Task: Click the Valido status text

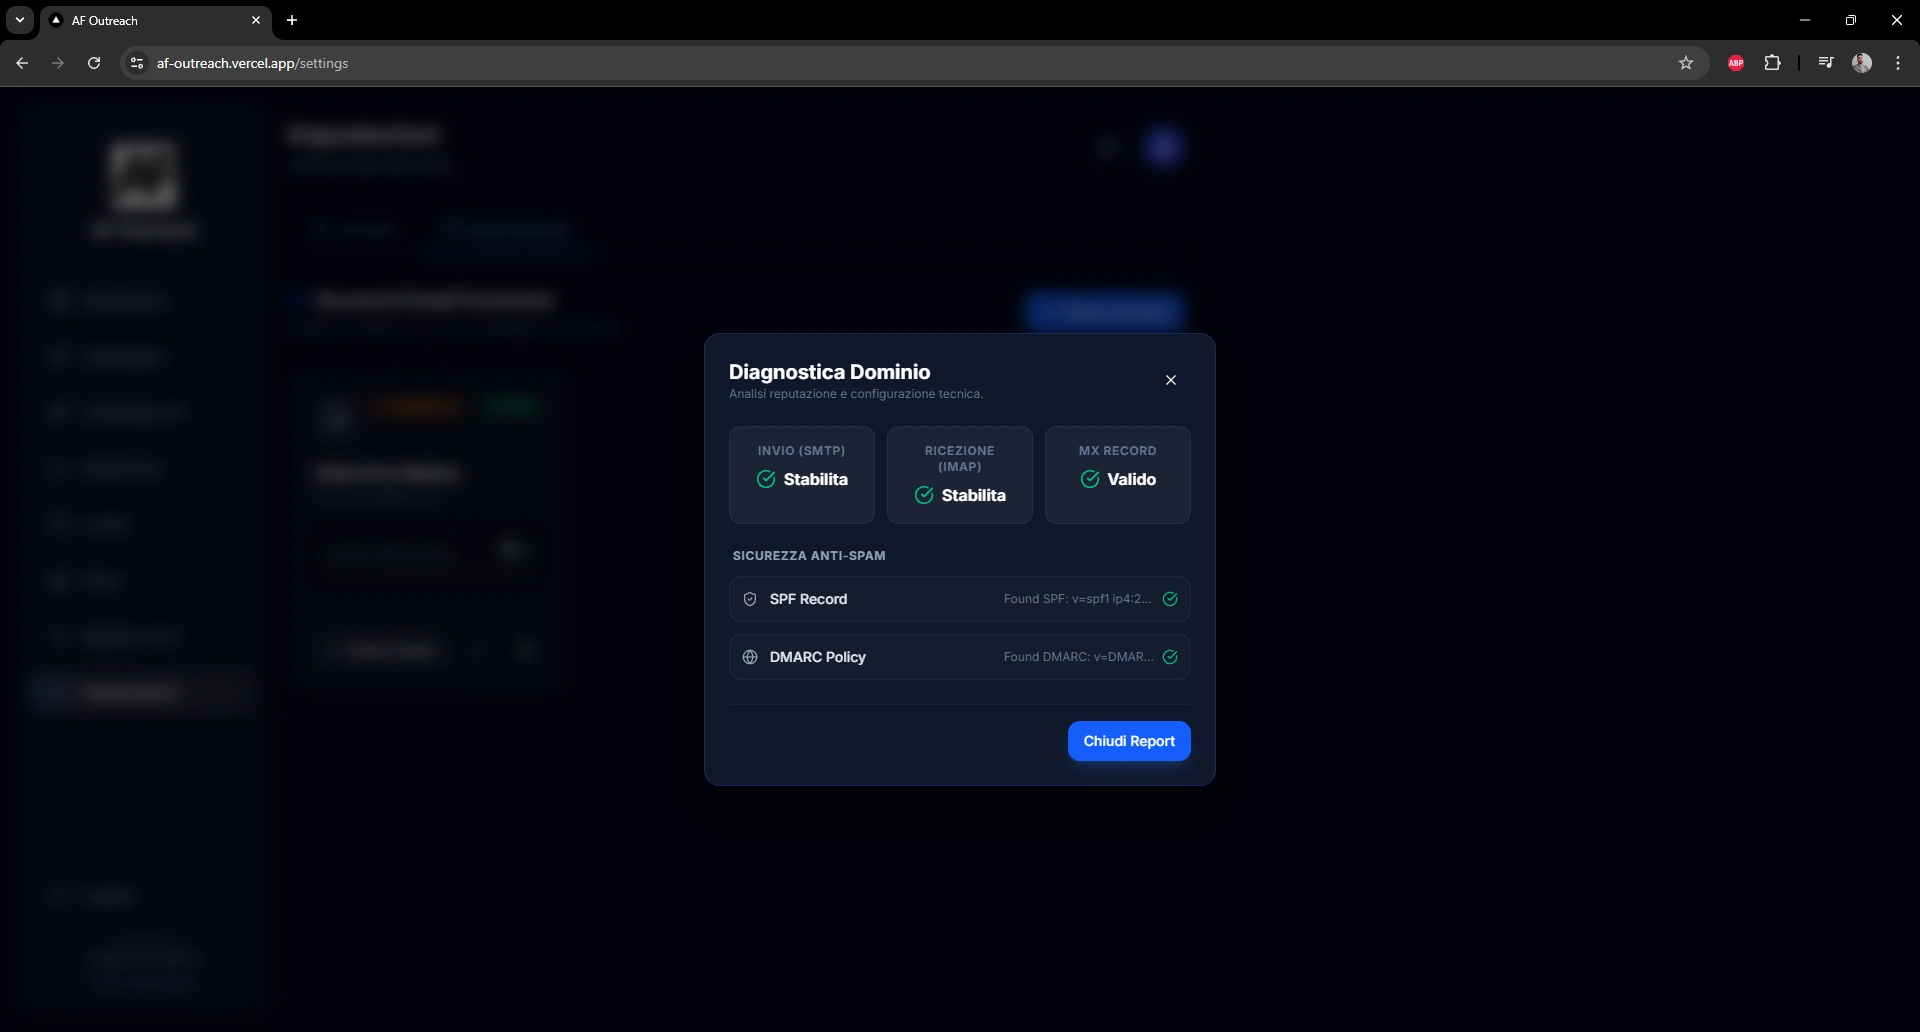Action: pyautogui.click(x=1131, y=479)
